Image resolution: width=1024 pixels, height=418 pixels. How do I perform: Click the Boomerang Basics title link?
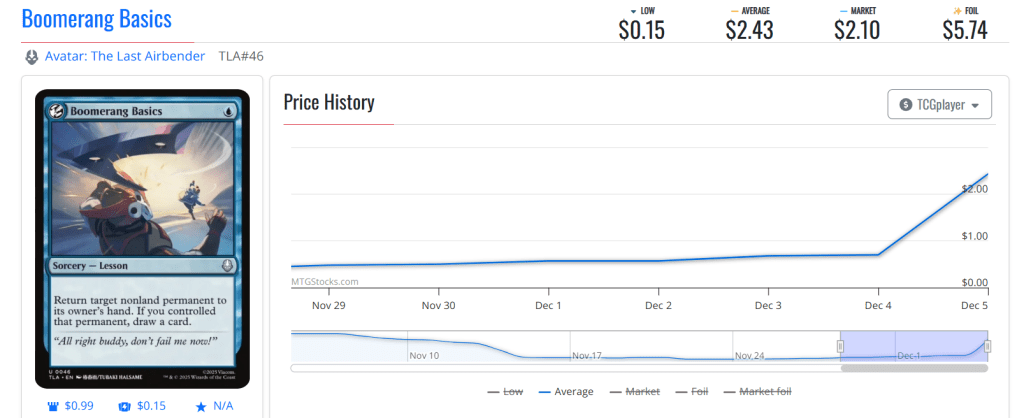tap(96, 19)
